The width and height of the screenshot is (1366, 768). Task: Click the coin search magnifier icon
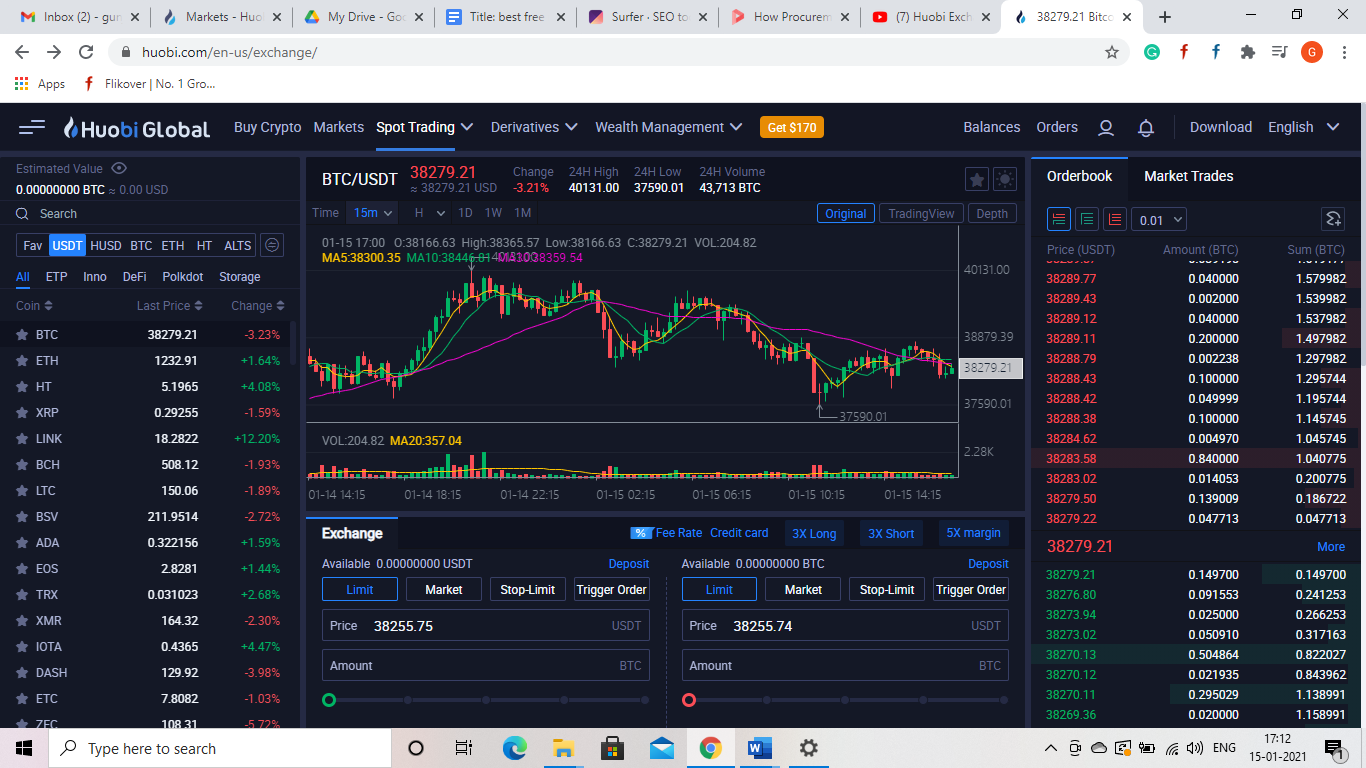tap(22, 214)
